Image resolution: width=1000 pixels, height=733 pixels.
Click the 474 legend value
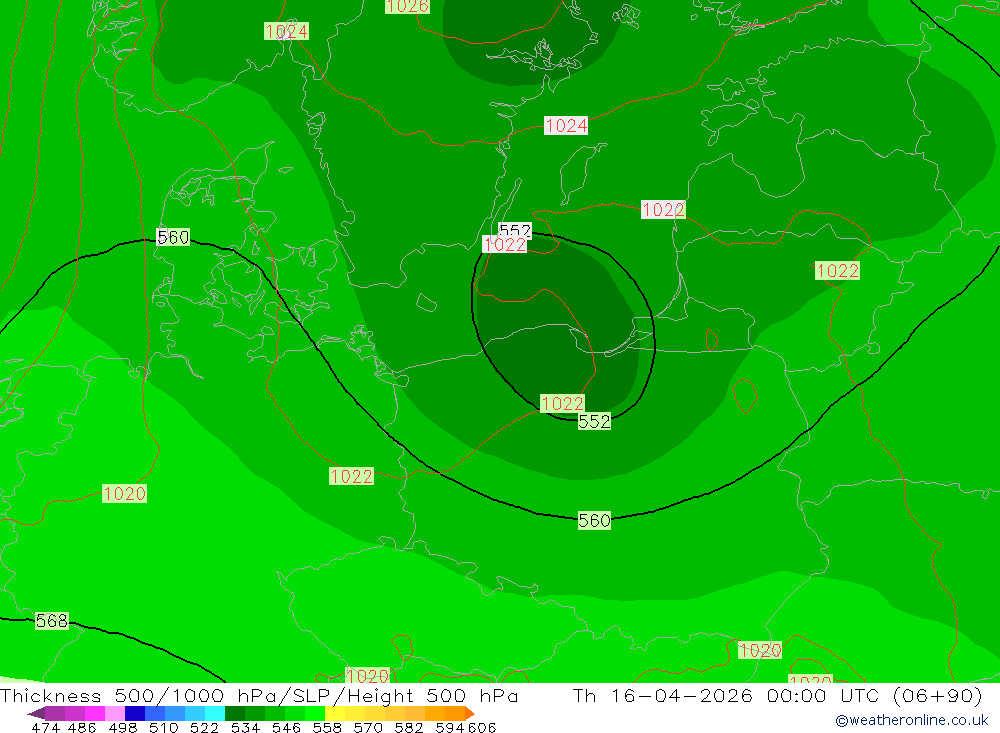click(45, 727)
